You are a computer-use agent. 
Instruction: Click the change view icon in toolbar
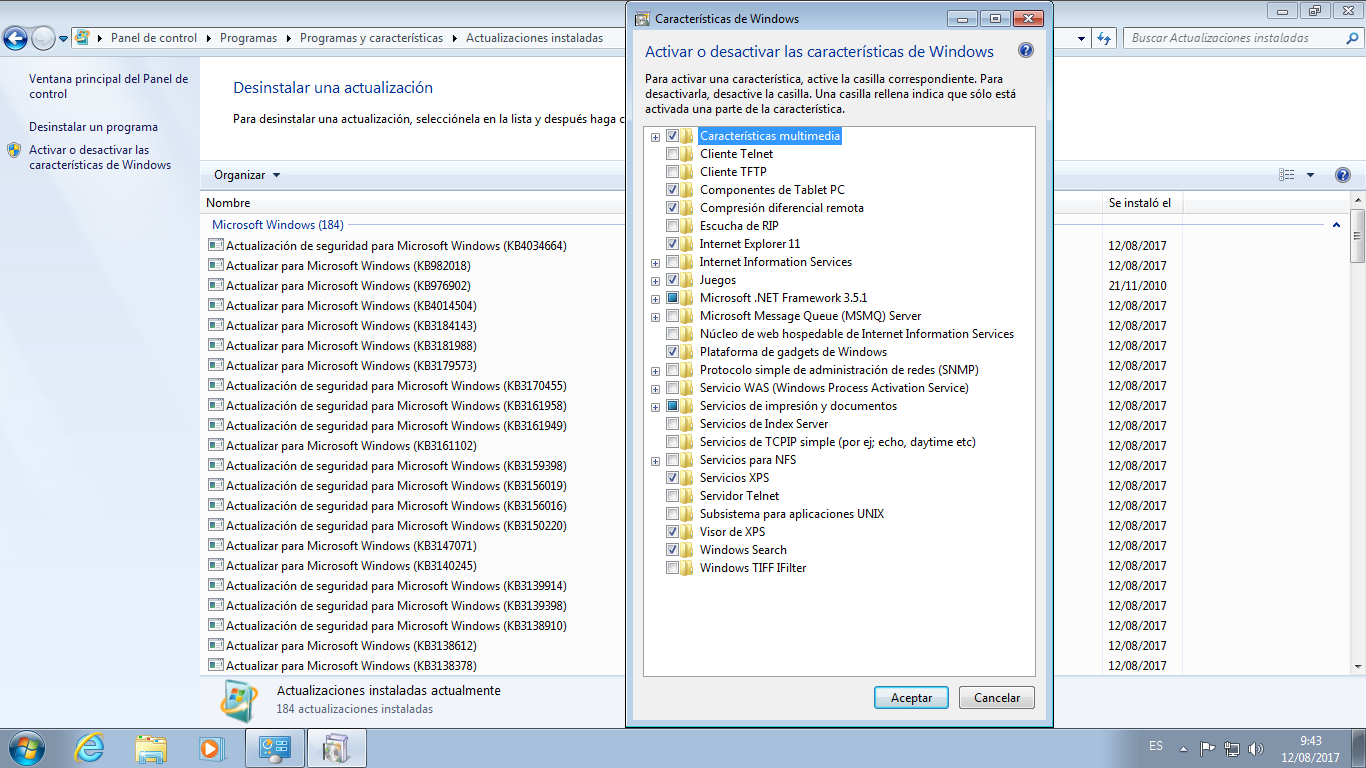(x=1286, y=175)
